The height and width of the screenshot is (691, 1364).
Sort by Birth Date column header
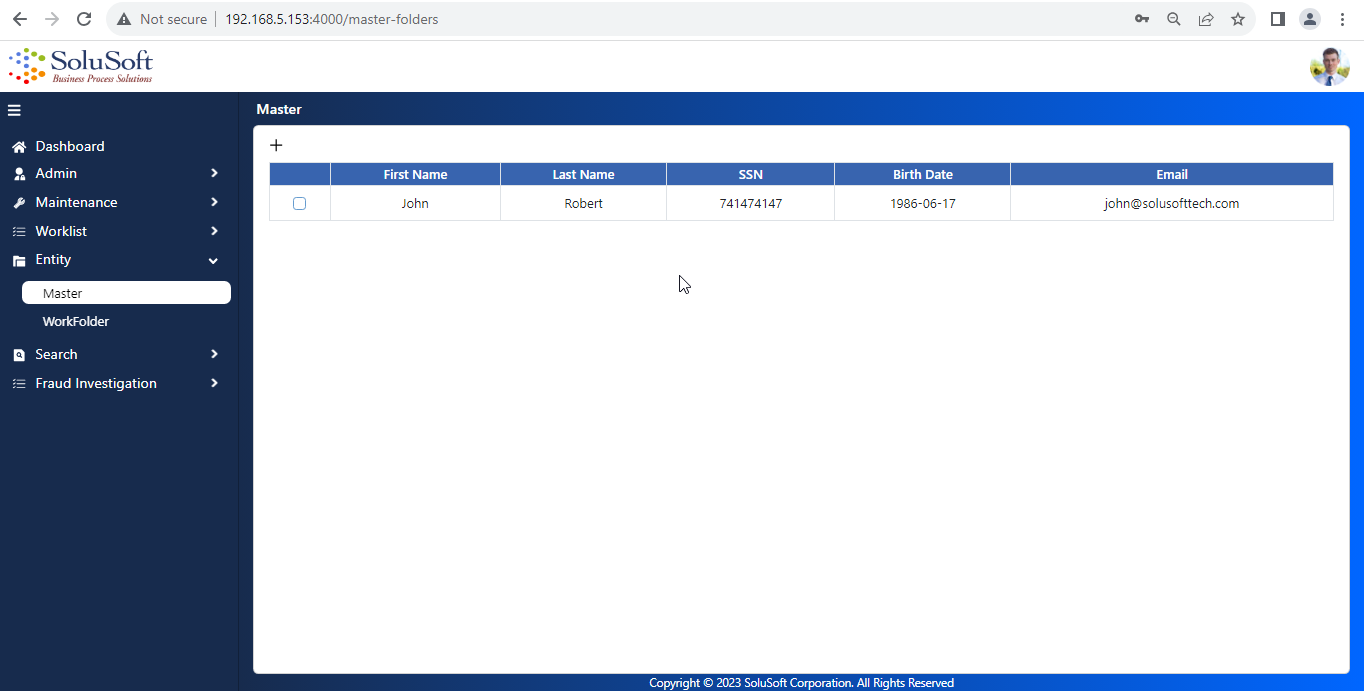pyautogui.click(x=922, y=174)
